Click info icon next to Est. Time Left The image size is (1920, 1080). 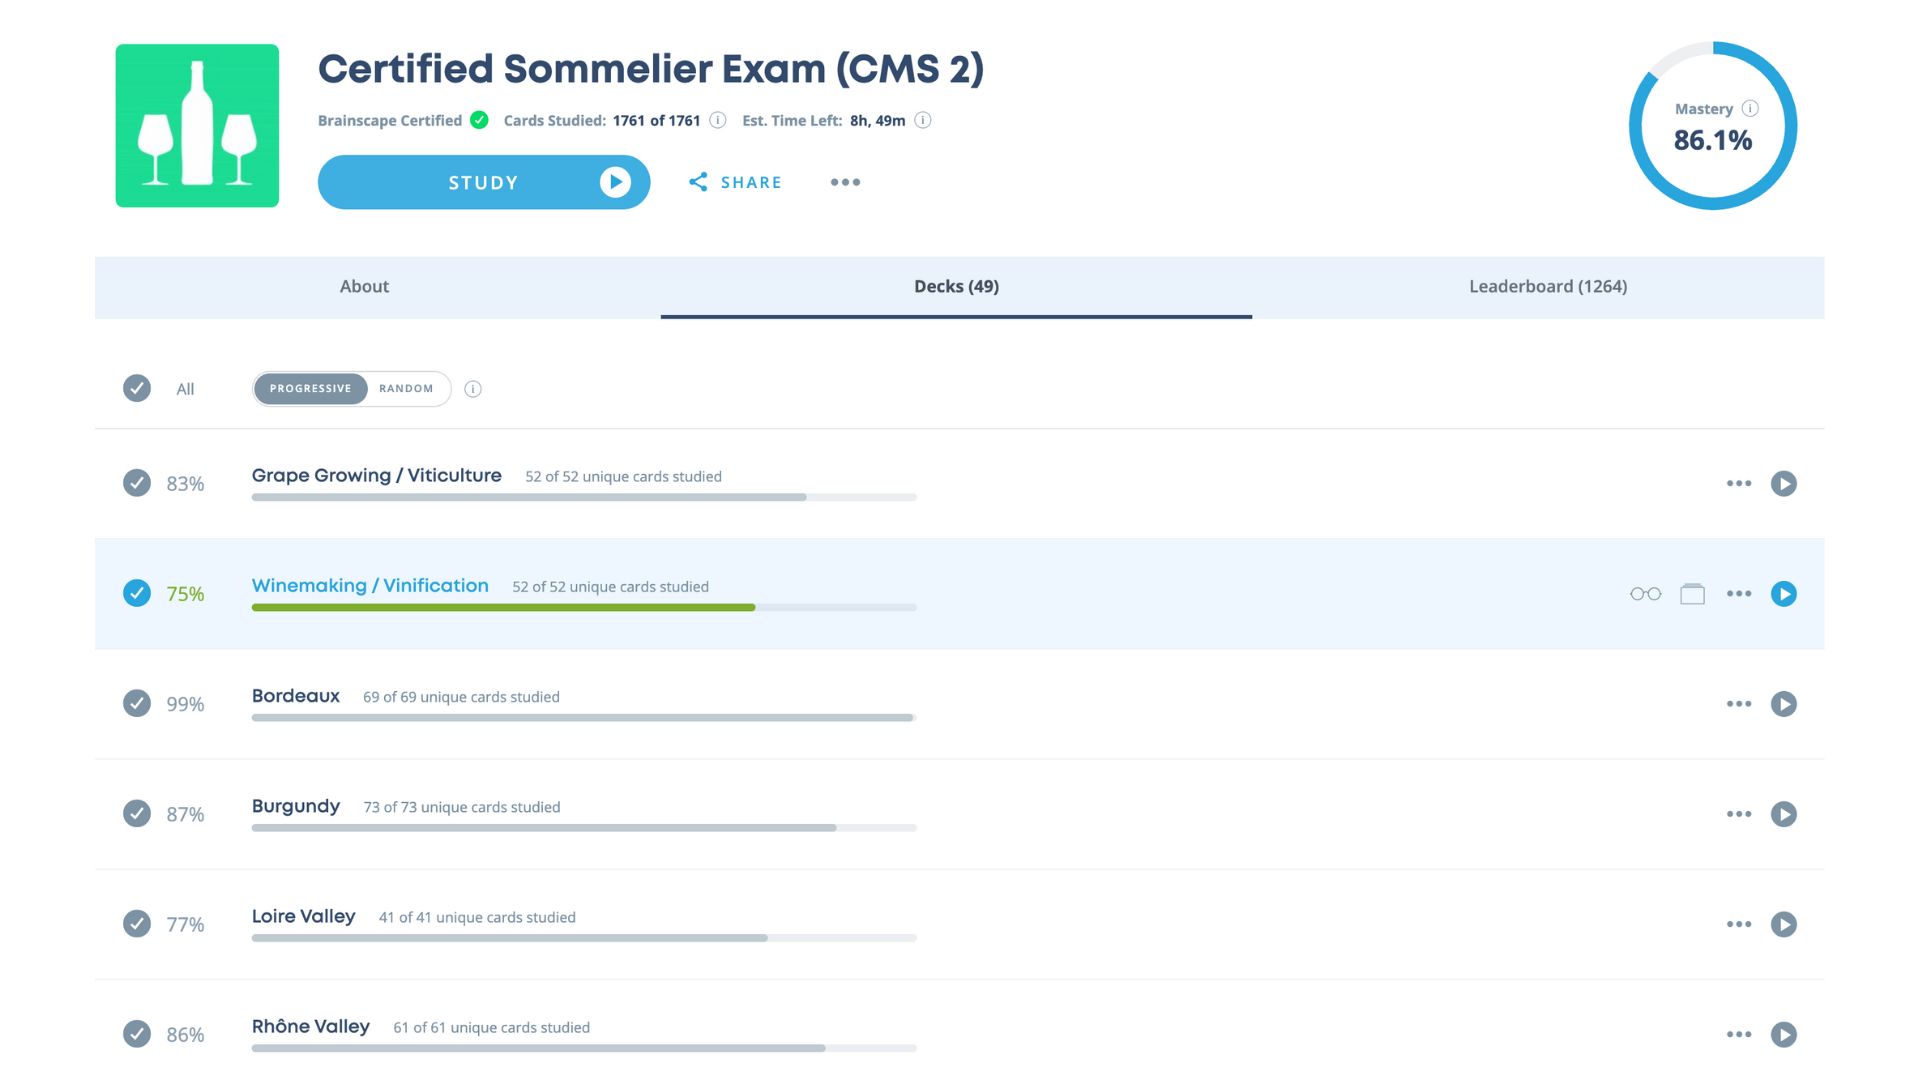coord(923,120)
